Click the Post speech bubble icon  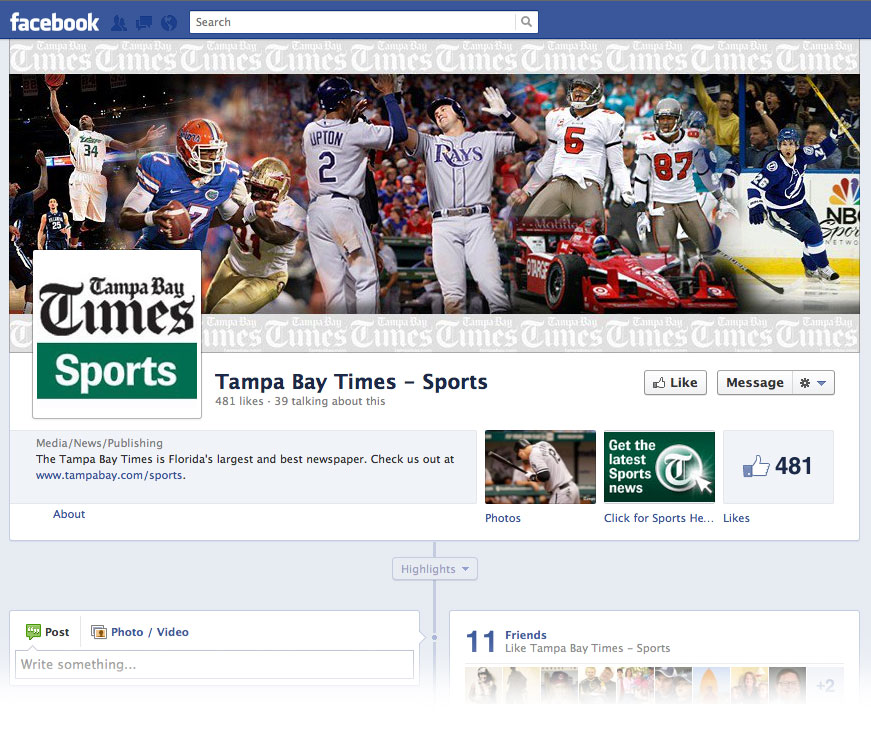pyautogui.click(x=33, y=632)
